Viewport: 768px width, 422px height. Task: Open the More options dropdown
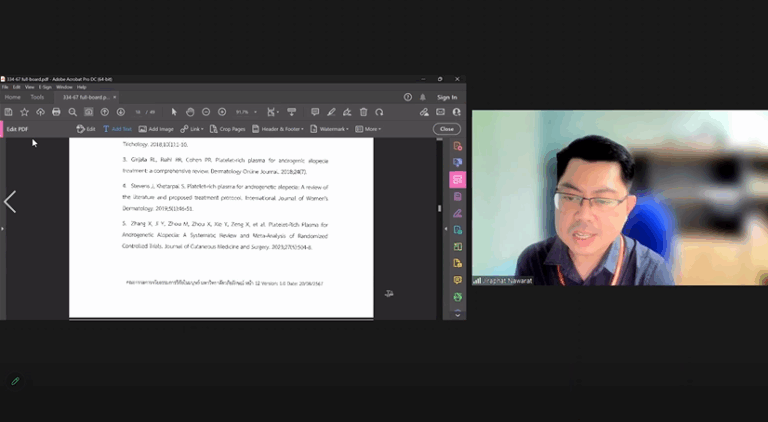pos(369,129)
